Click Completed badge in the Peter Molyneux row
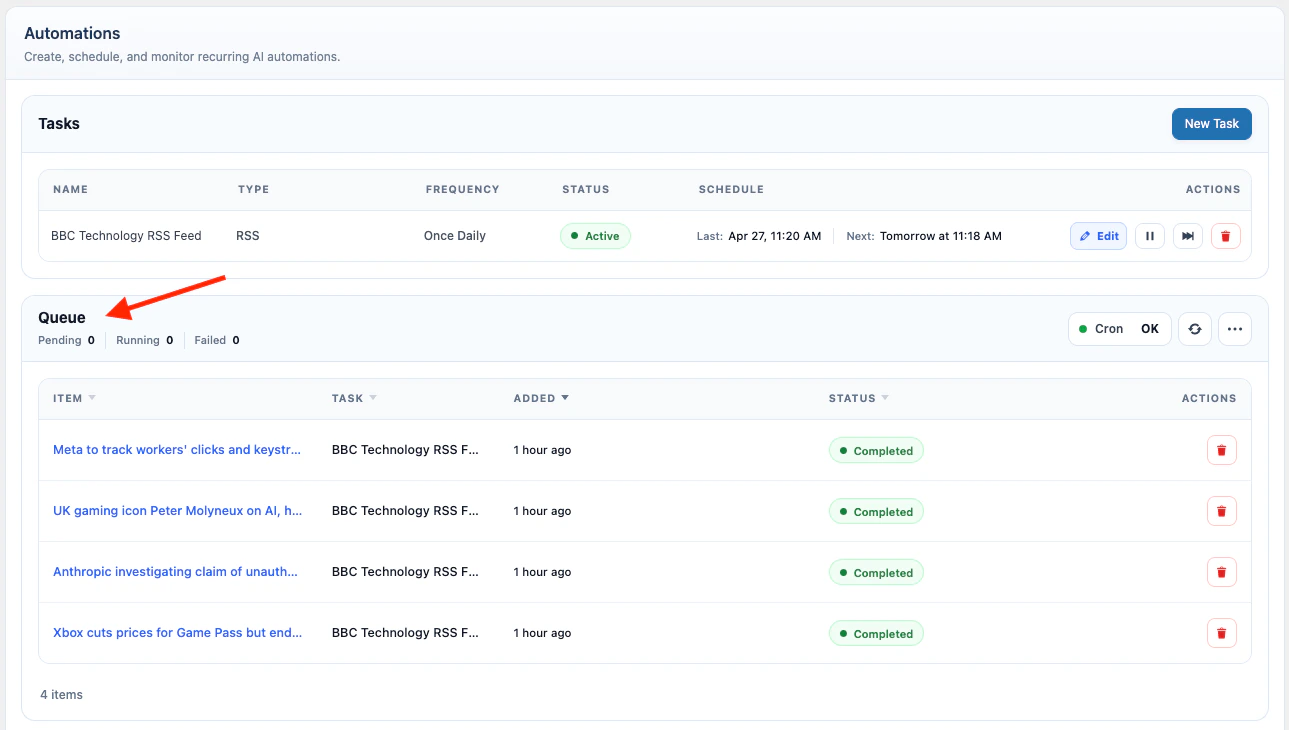The width and height of the screenshot is (1289, 730). (x=876, y=512)
